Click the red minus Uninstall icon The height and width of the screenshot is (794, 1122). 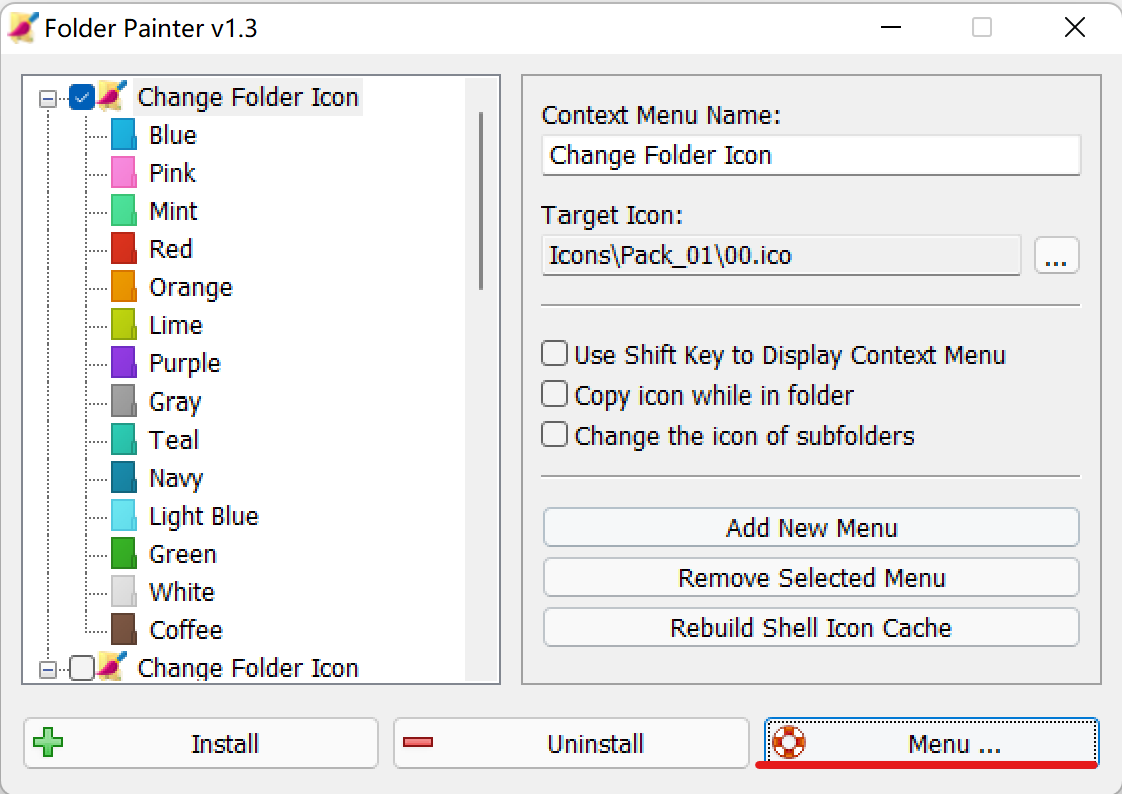point(418,743)
